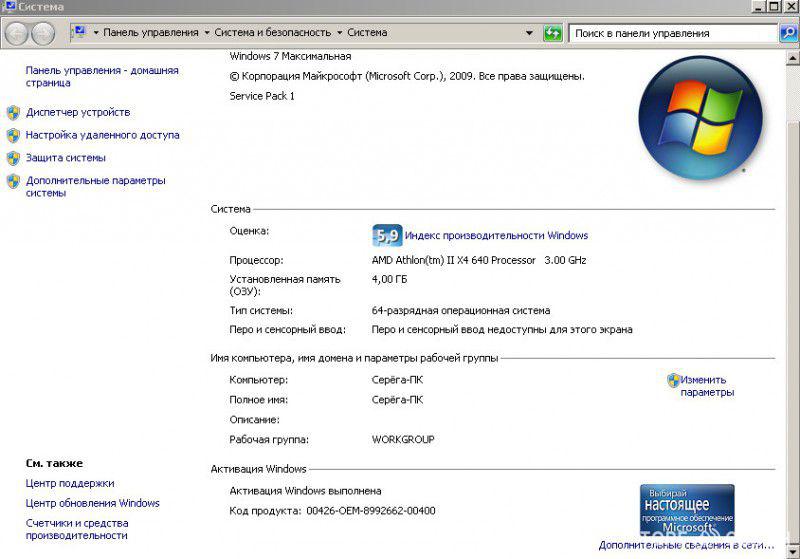The width and height of the screenshot is (800, 559).
Task: Select the Панель управления breadcrumb
Action: tap(151, 32)
